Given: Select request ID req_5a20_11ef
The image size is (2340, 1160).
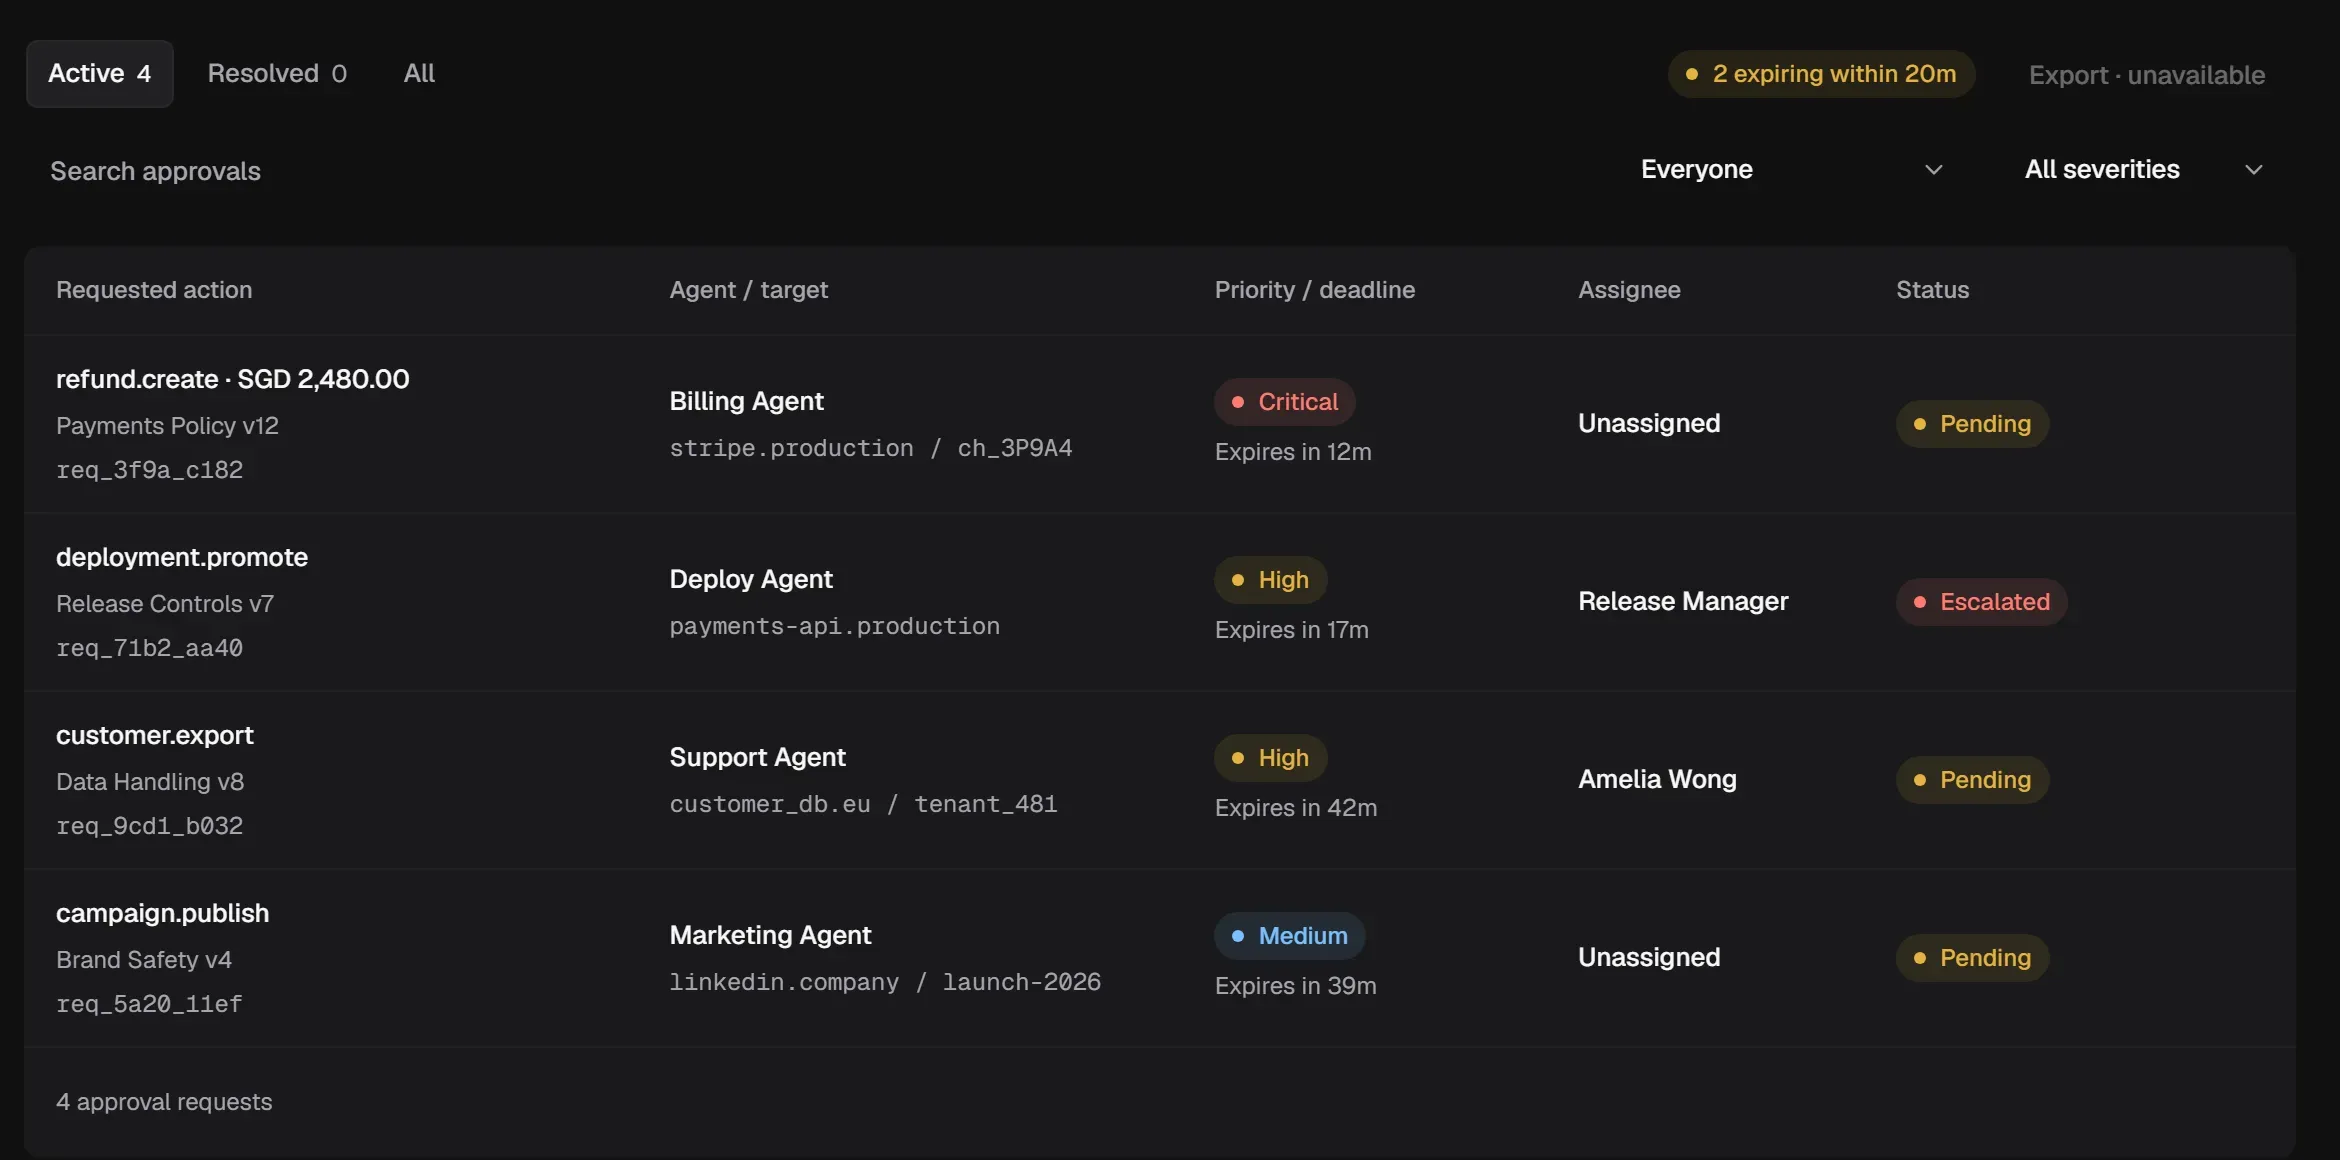Looking at the screenshot, I should pyautogui.click(x=149, y=1004).
